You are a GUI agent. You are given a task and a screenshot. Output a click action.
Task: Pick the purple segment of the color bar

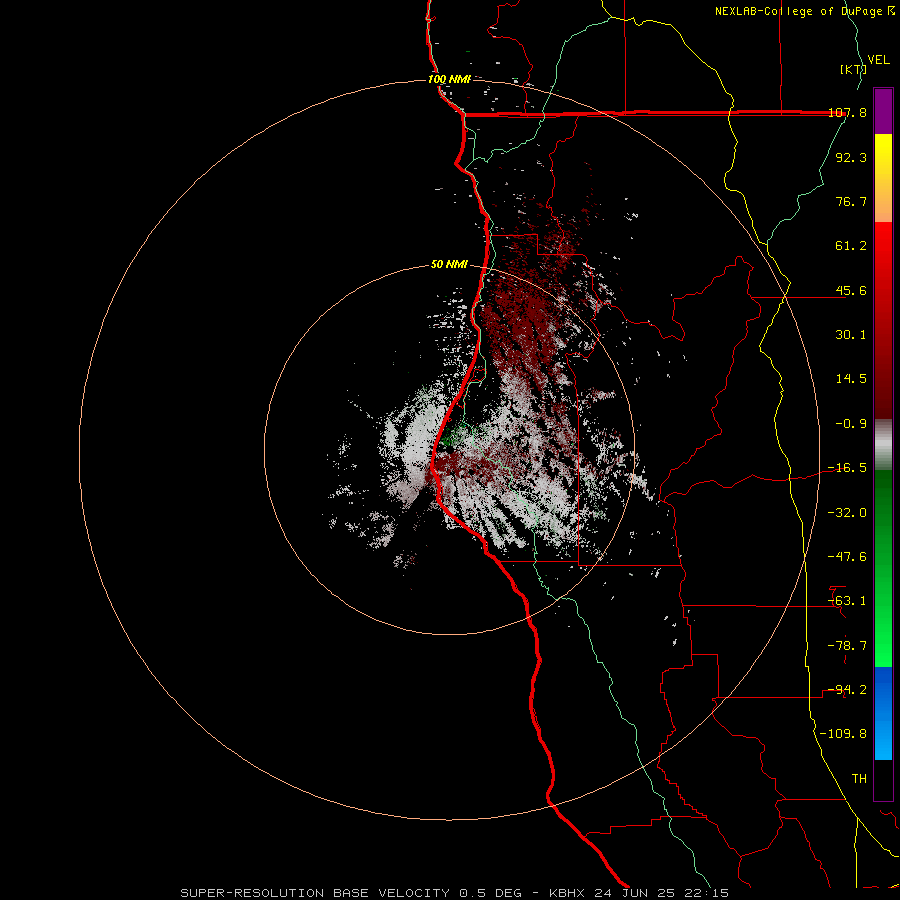pyautogui.click(x=883, y=111)
